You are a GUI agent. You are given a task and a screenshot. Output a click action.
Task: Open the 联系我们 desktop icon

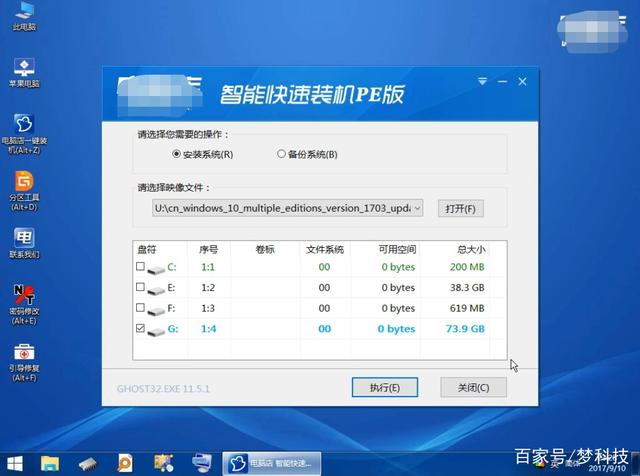click(24, 243)
